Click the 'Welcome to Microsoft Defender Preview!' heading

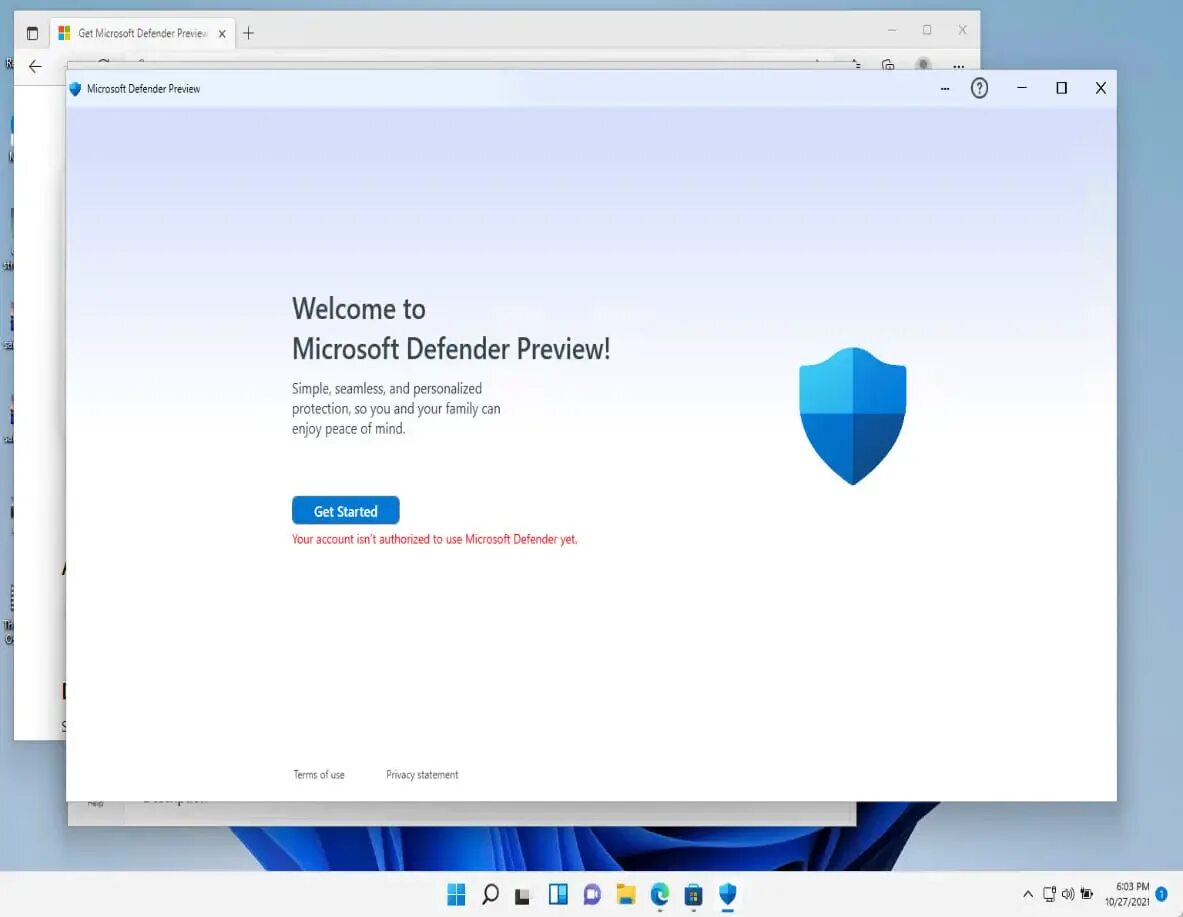(451, 329)
